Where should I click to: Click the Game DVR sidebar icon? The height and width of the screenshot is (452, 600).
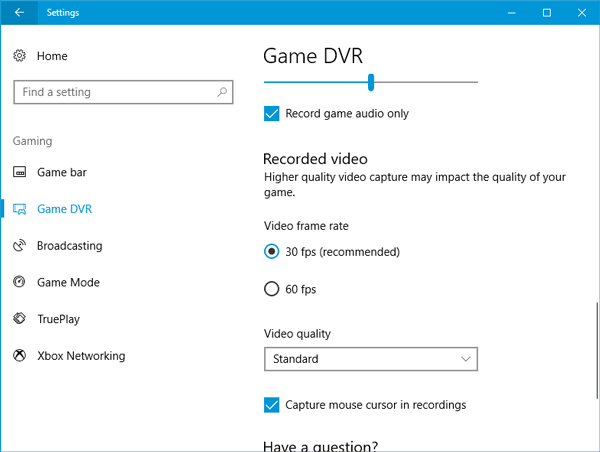pos(20,209)
